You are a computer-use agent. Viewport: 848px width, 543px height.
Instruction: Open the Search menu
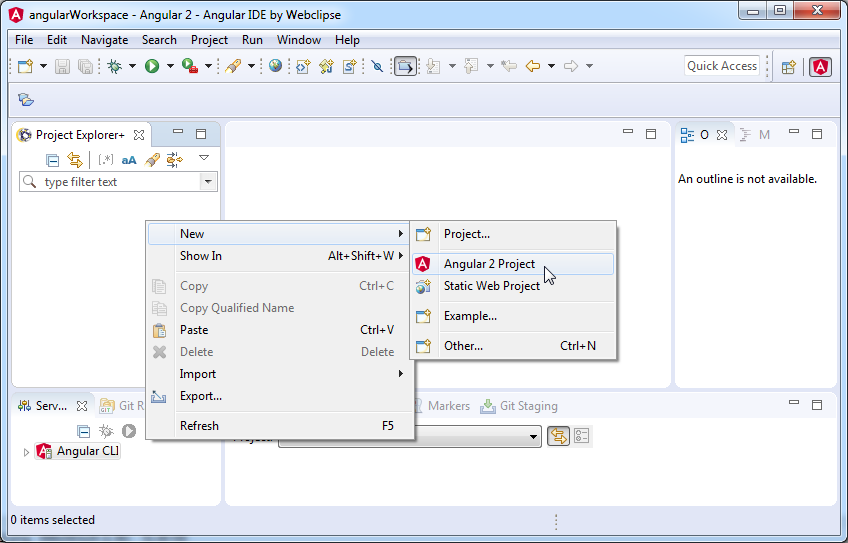pyautogui.click(x=159, y=40)
